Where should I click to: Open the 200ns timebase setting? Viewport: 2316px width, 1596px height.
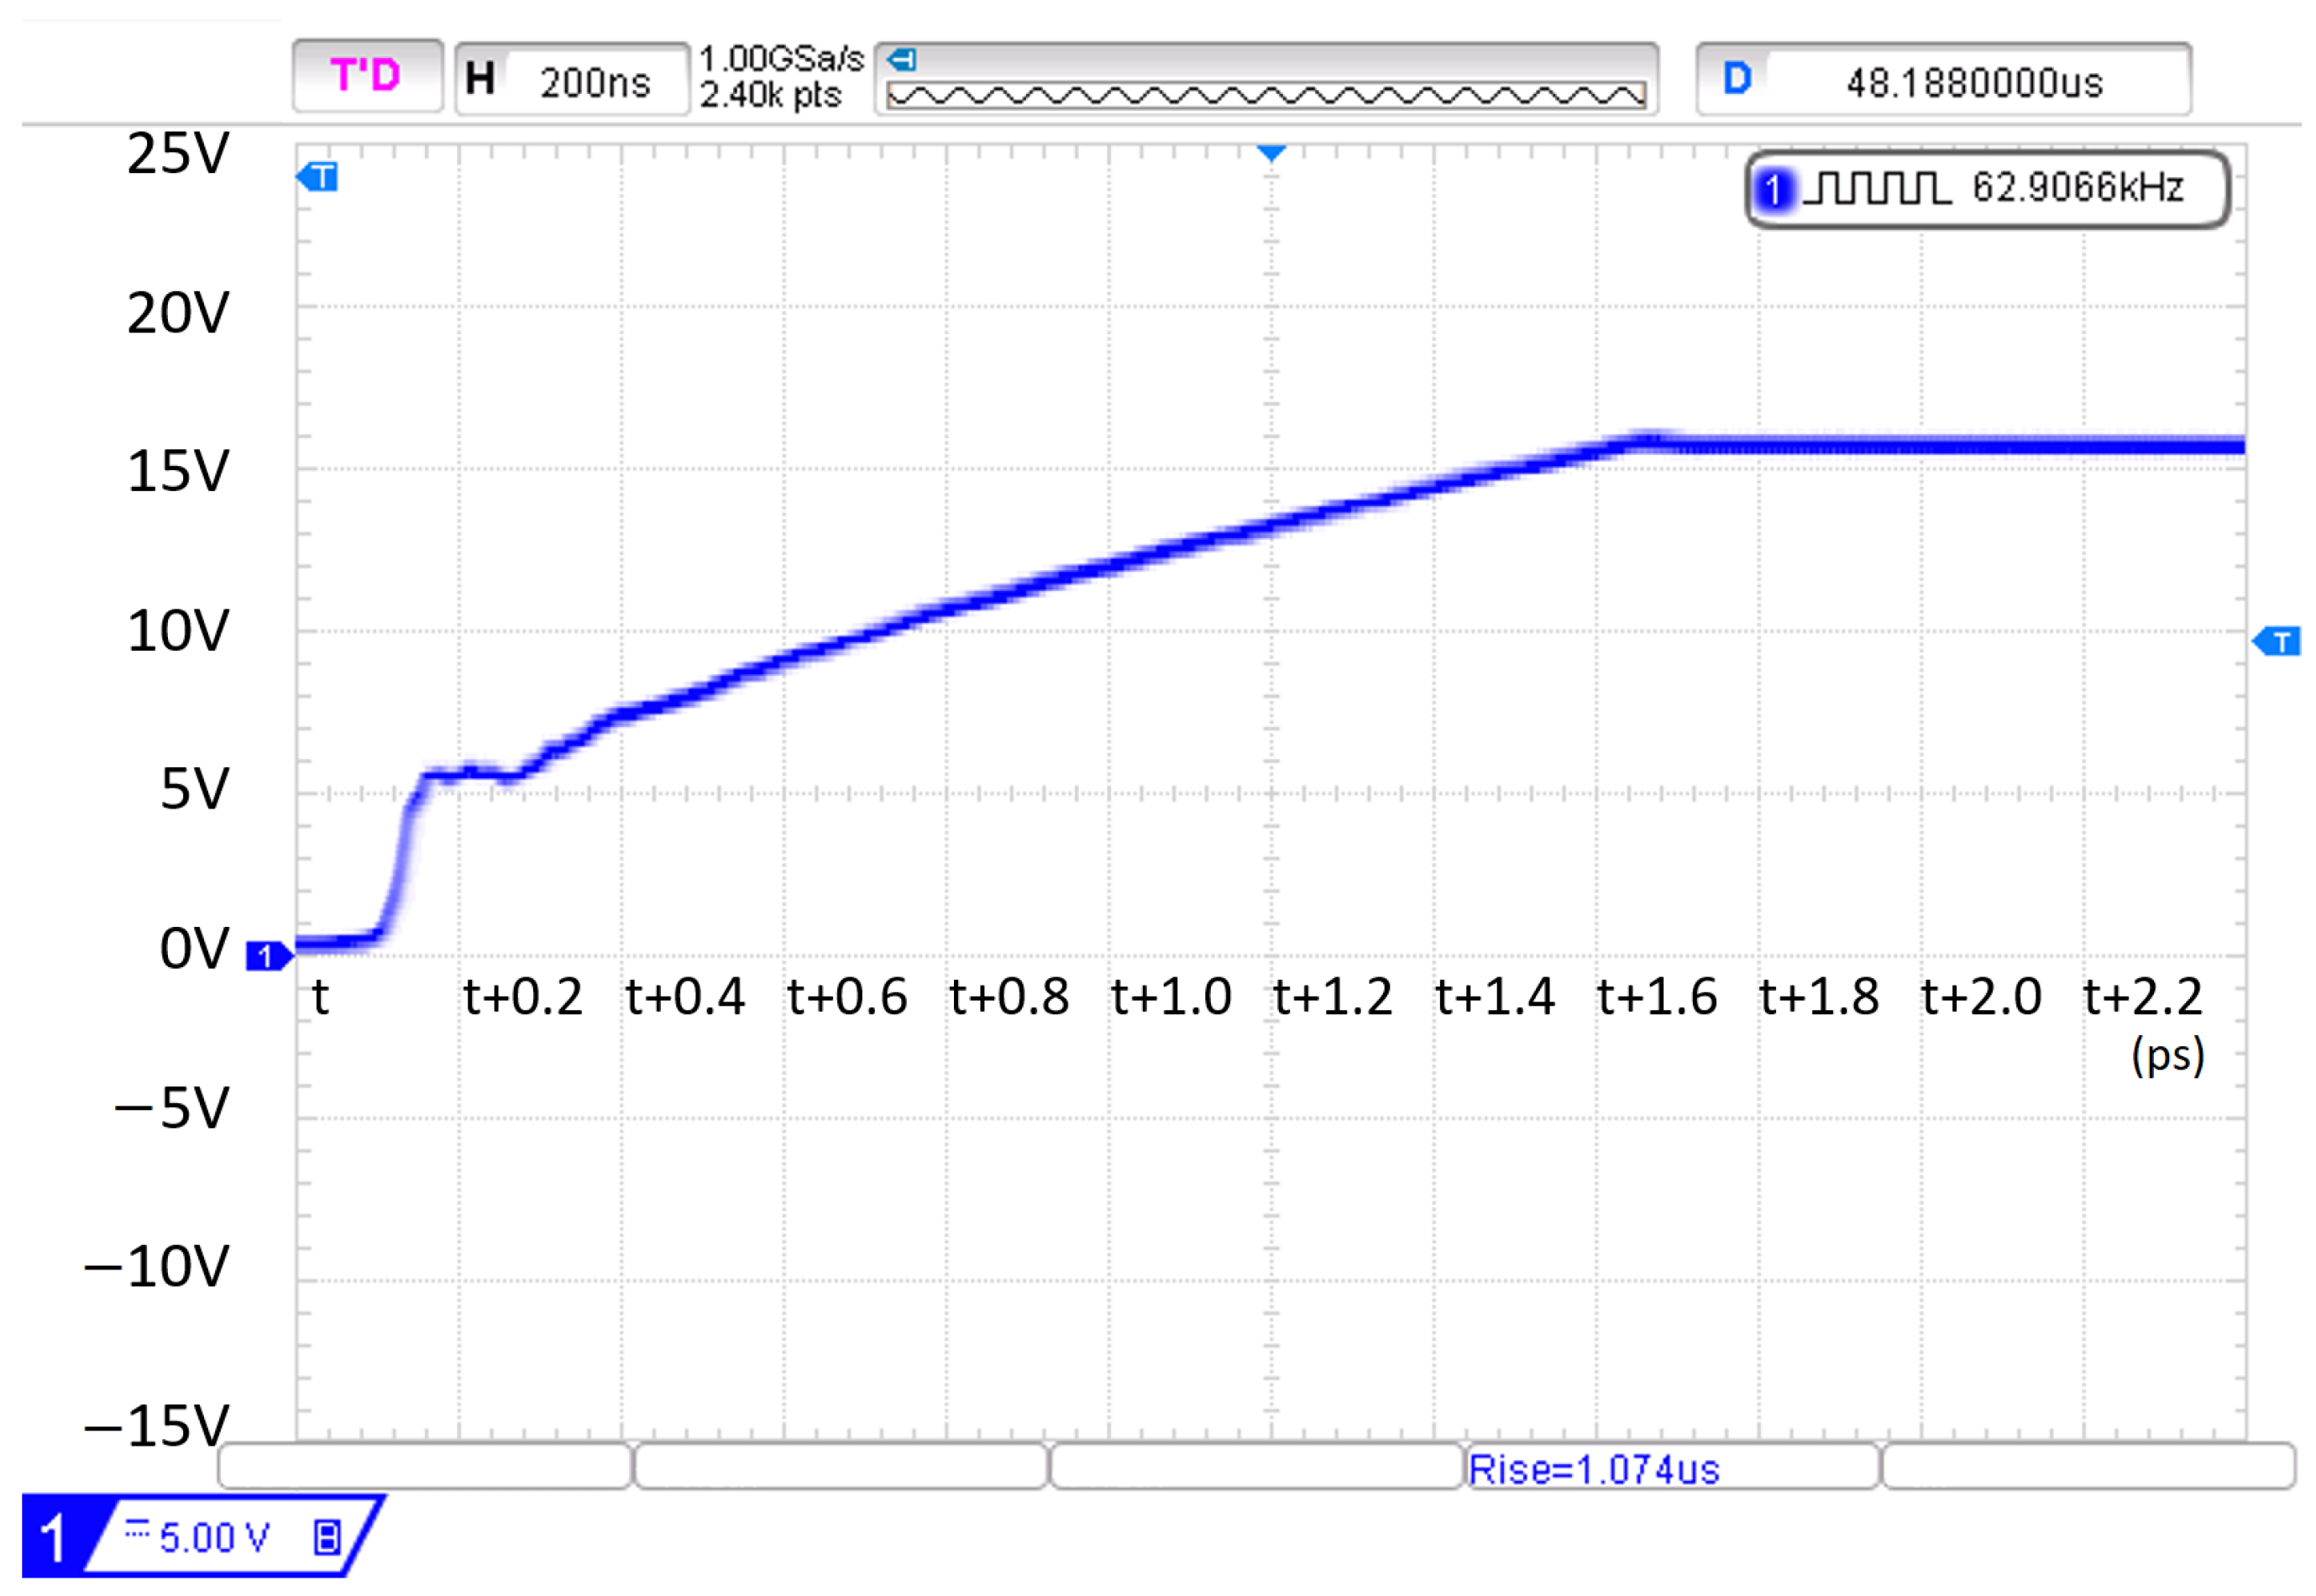595,82
